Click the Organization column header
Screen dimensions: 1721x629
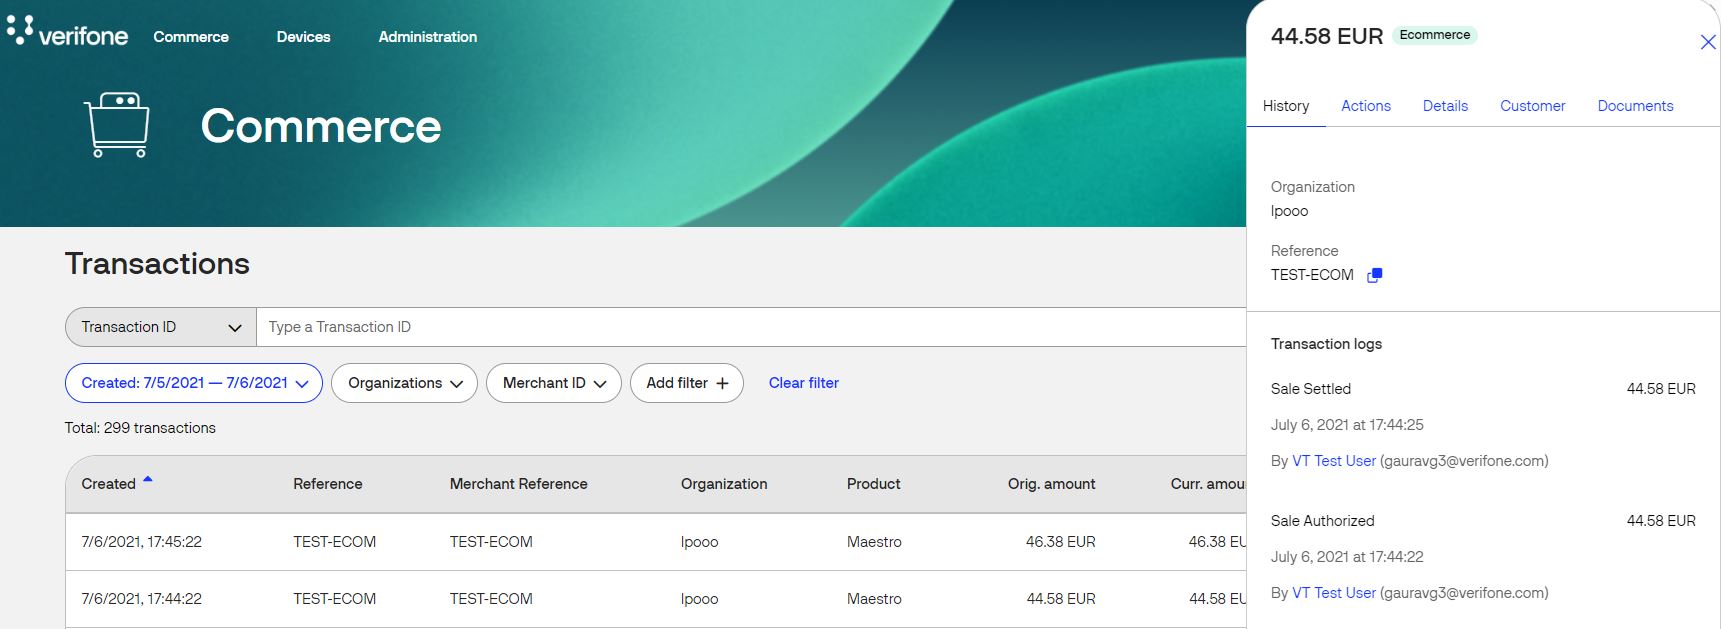pyautogui.click(x=724, y=484)
